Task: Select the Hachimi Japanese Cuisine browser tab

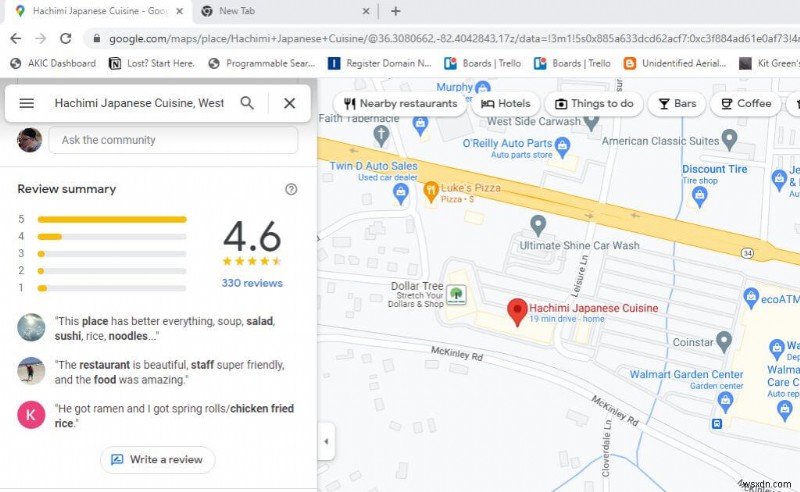Action: point(99,11)
